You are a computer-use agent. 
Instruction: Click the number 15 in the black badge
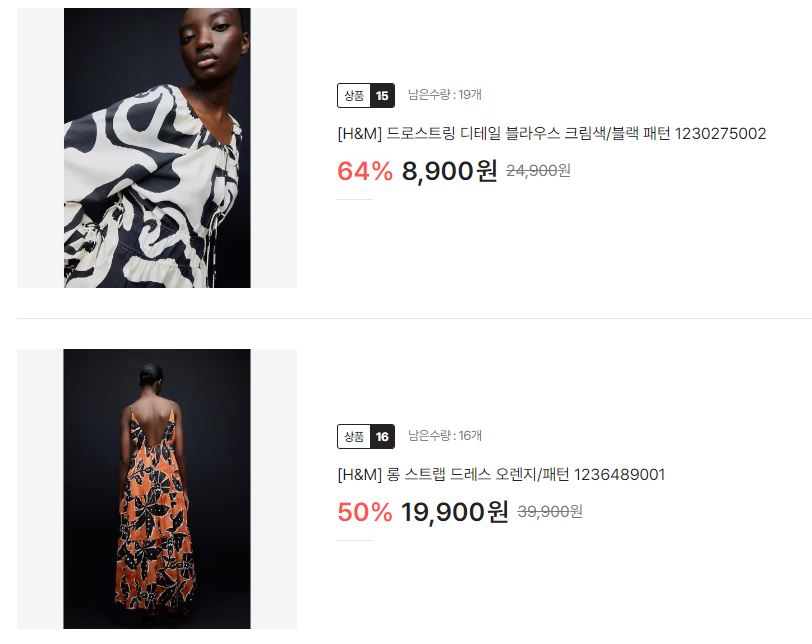382,95
